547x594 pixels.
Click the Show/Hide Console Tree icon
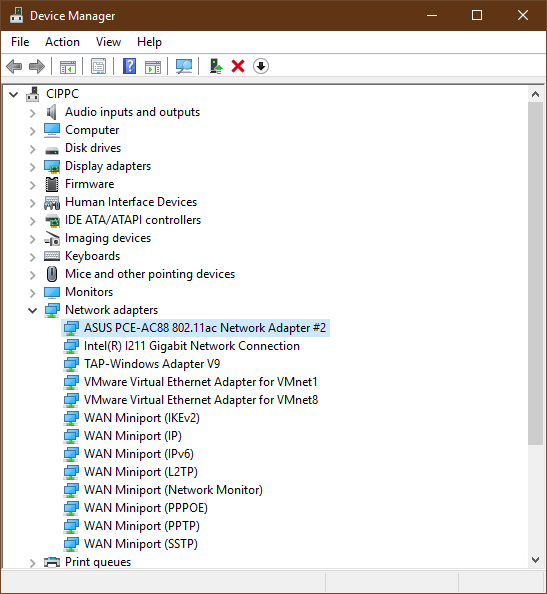pos(68,67)
